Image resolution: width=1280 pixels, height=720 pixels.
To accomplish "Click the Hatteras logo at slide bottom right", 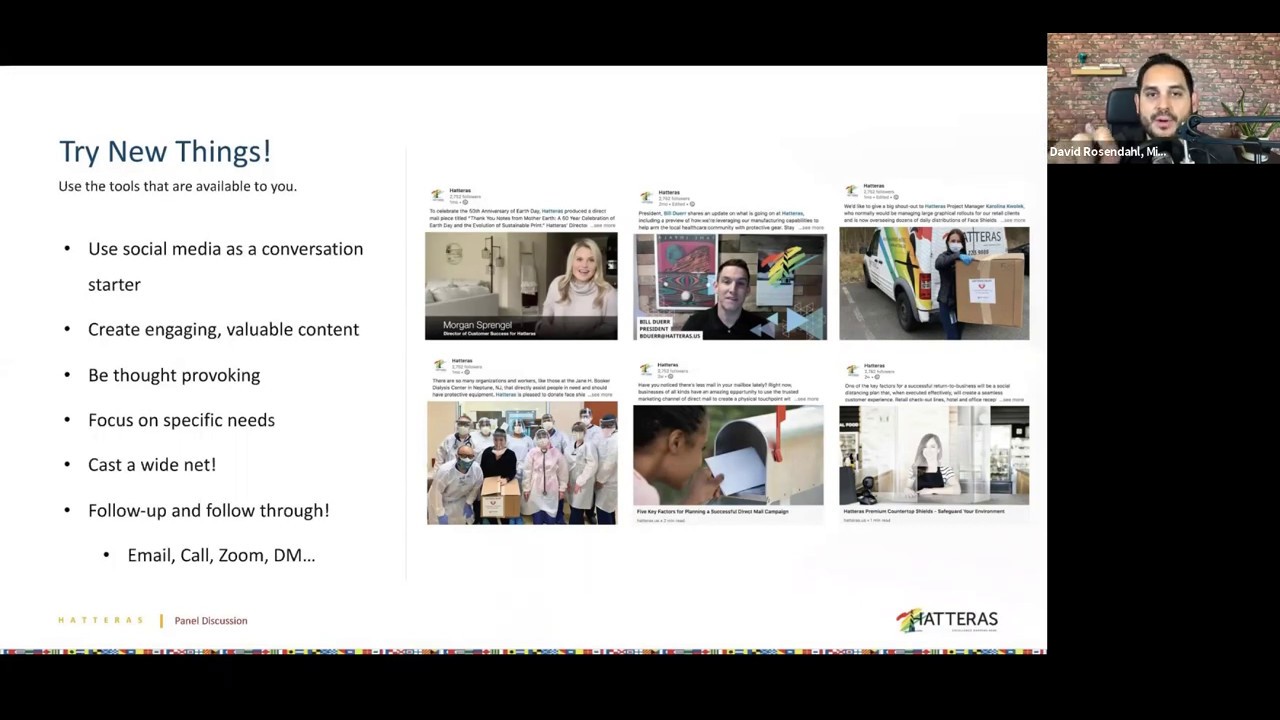I will (x=947, y=620).
